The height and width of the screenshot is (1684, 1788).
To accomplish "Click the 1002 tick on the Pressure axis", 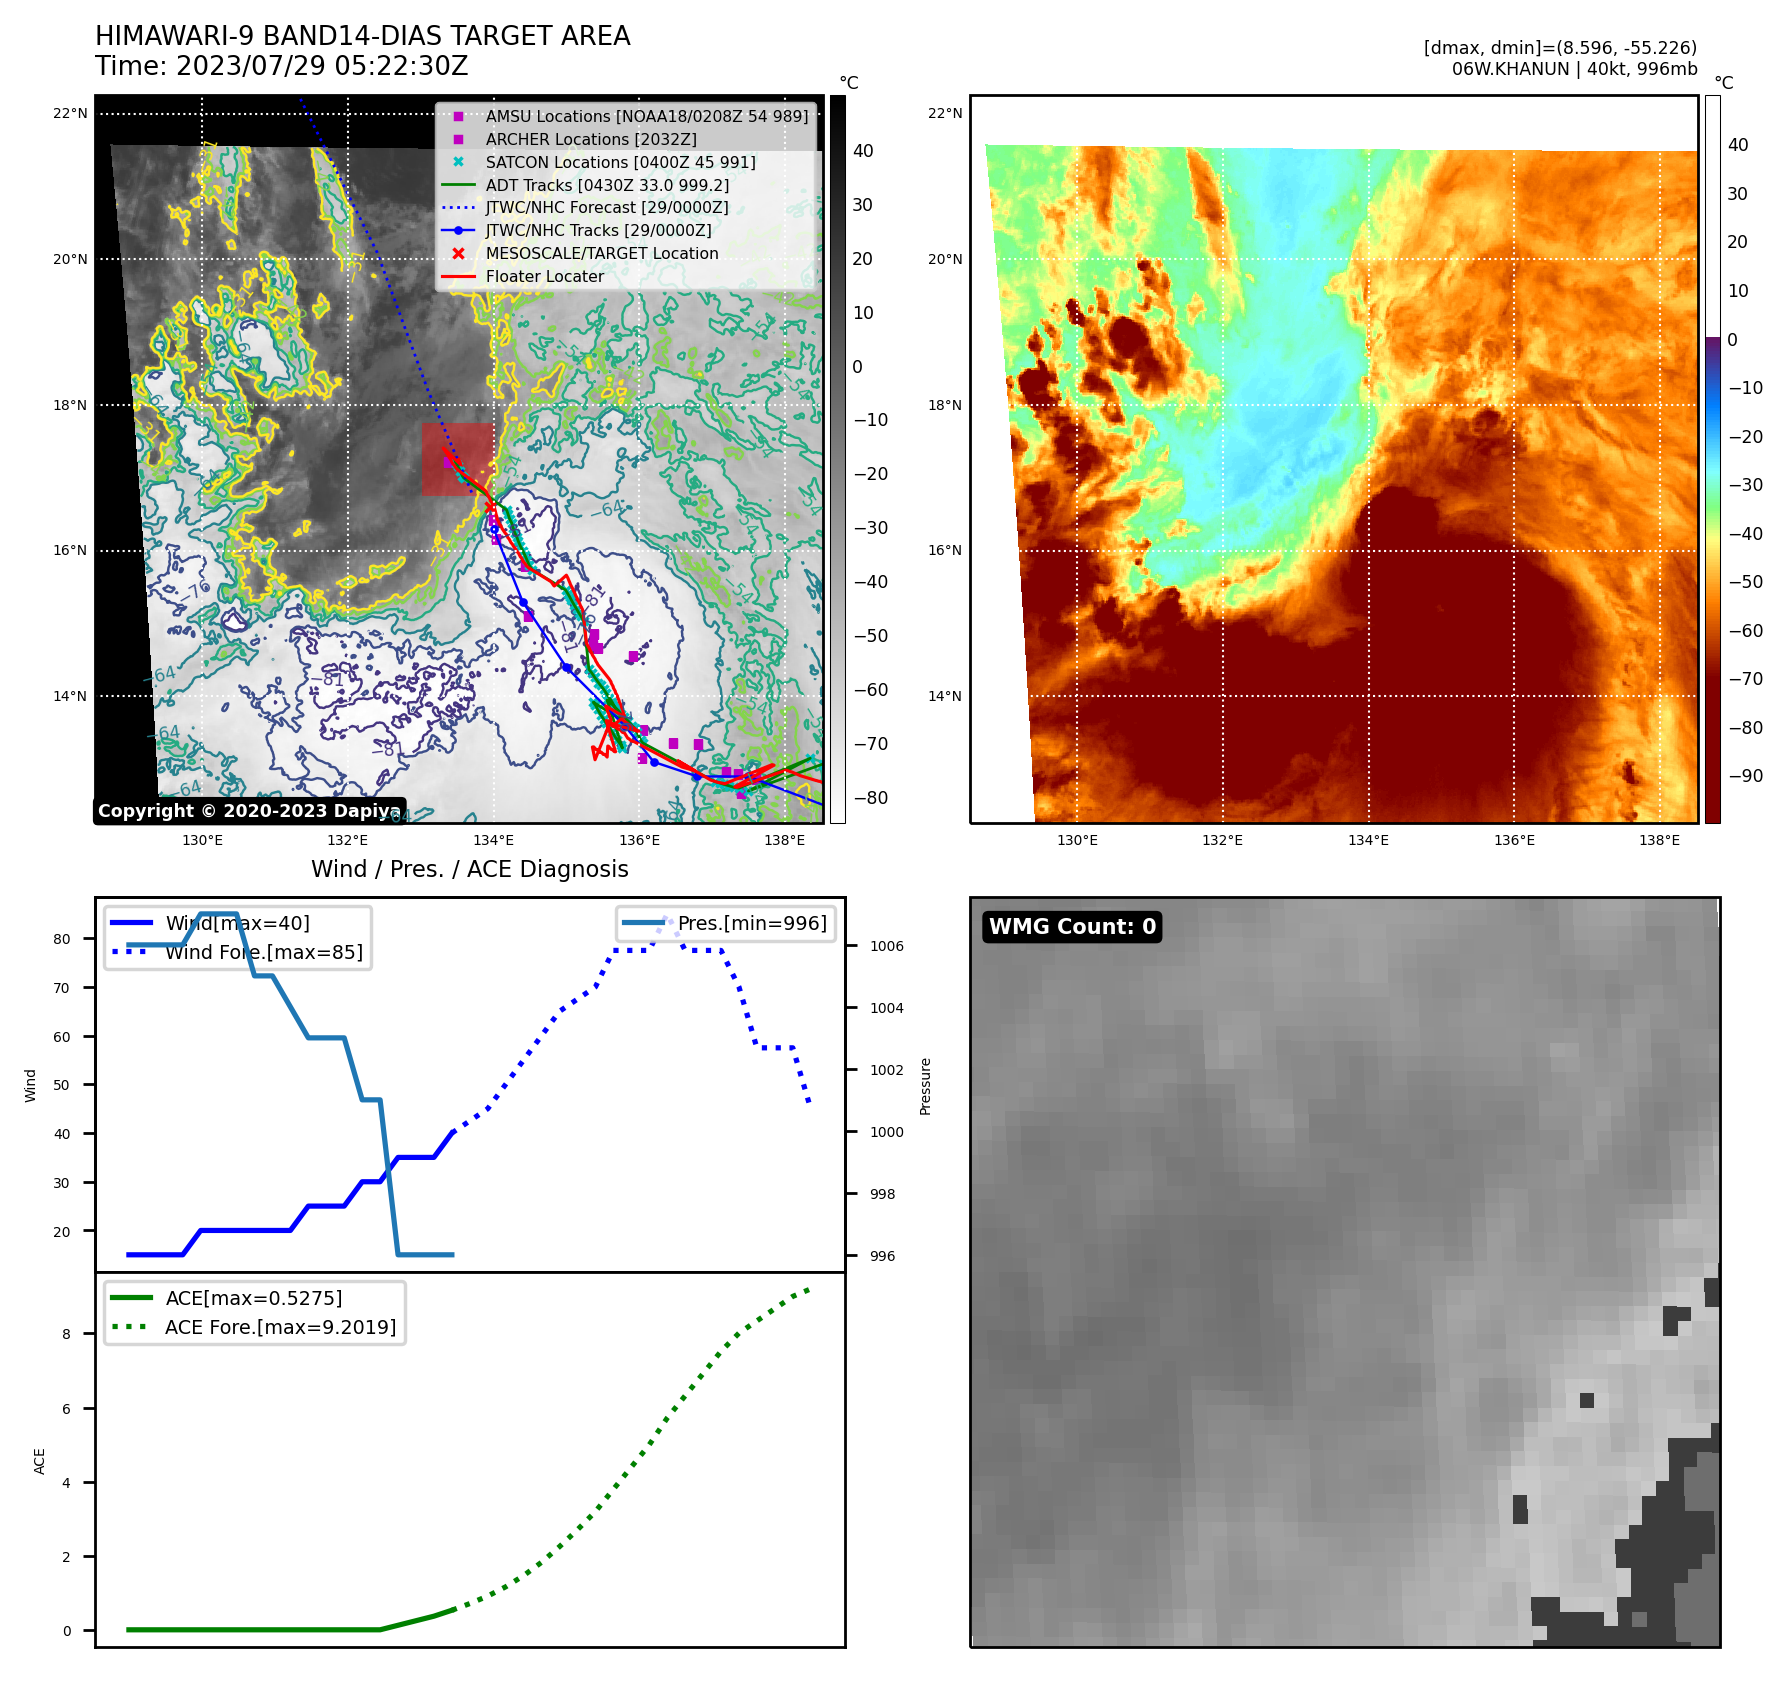I will coord(886,1070).
